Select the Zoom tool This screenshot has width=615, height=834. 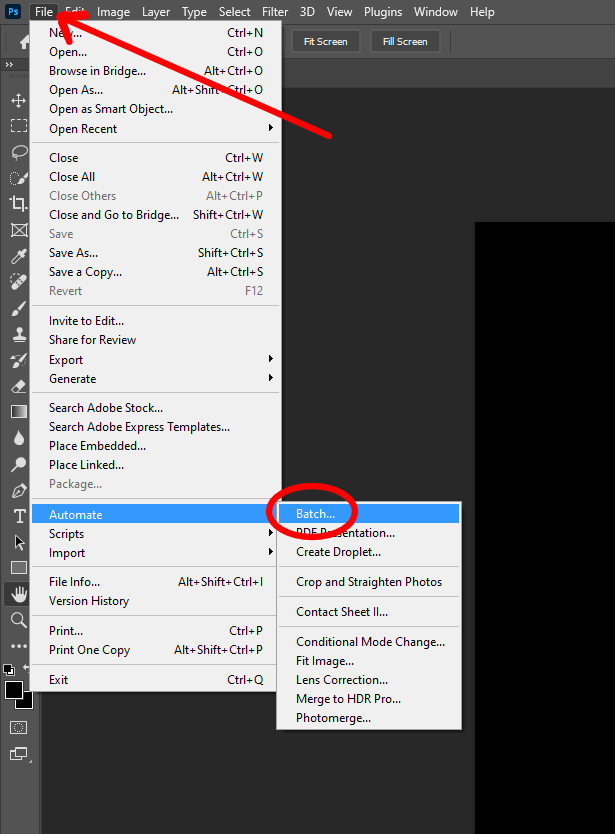point(19,620)
